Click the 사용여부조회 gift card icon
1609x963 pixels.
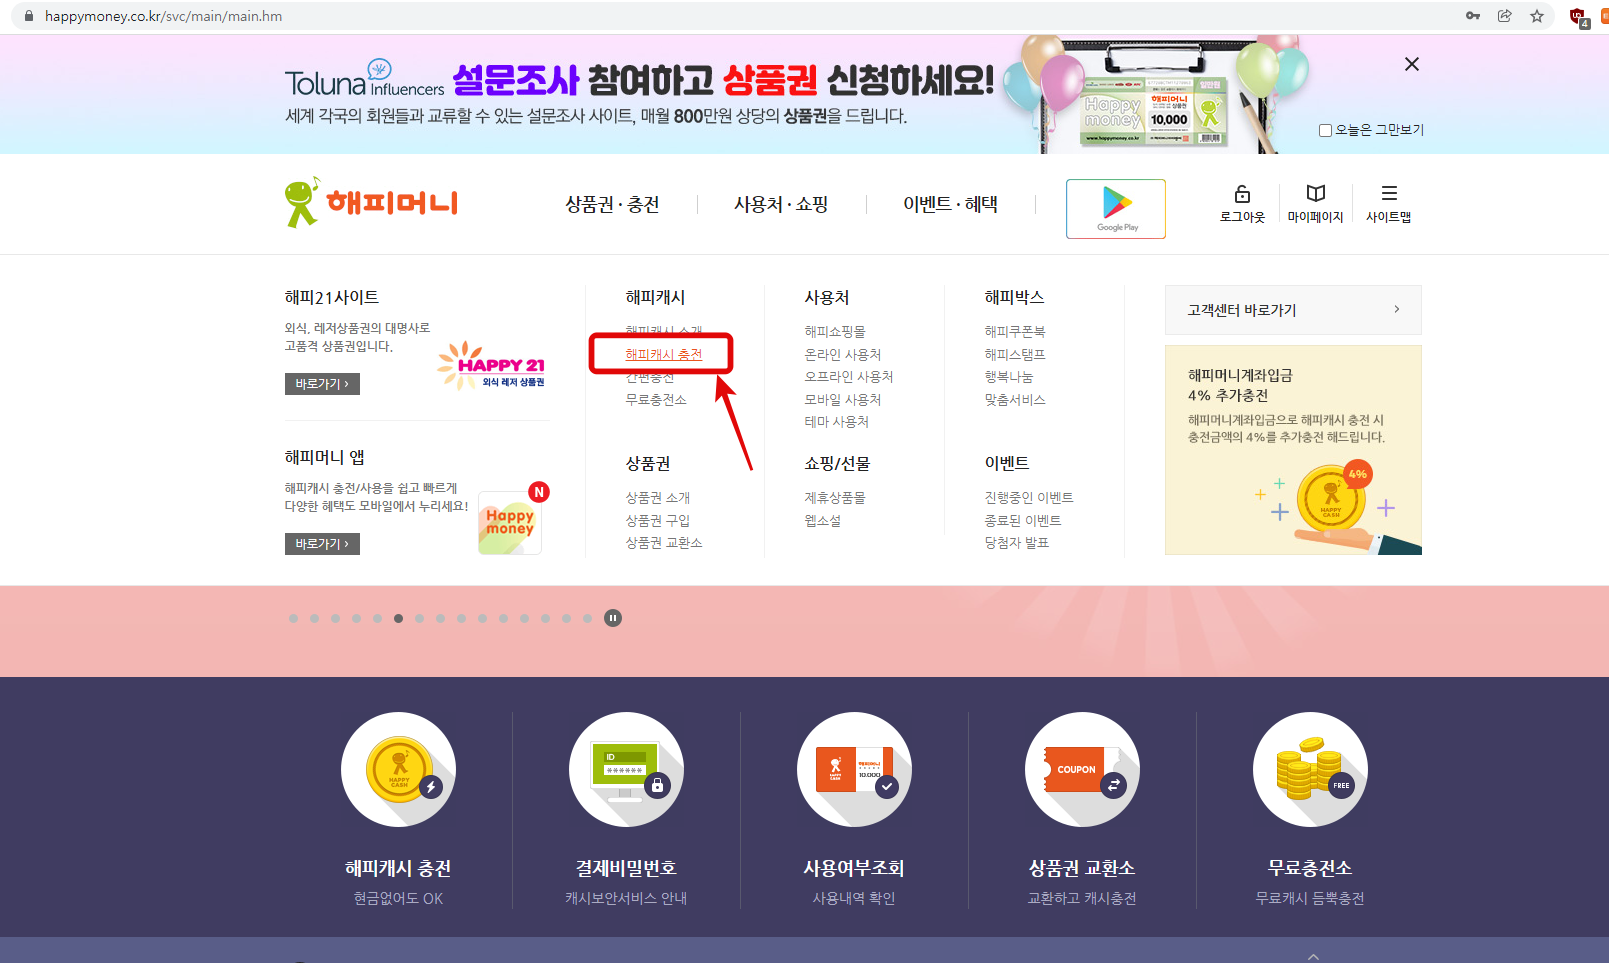point(854,769)
